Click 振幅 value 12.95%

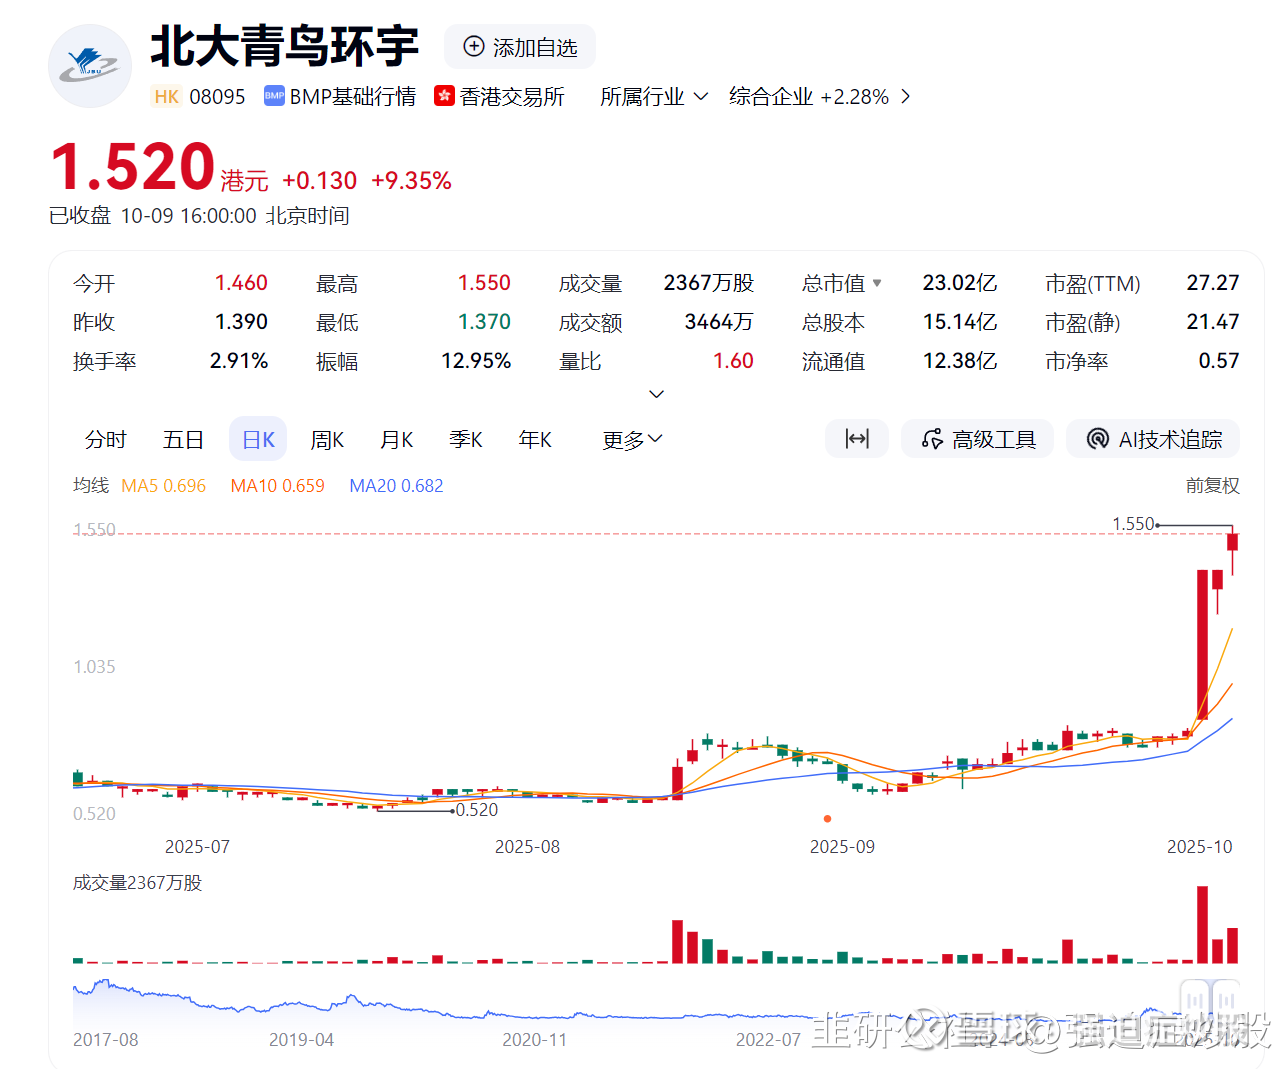pyautogui.click(x=476, y=361)
